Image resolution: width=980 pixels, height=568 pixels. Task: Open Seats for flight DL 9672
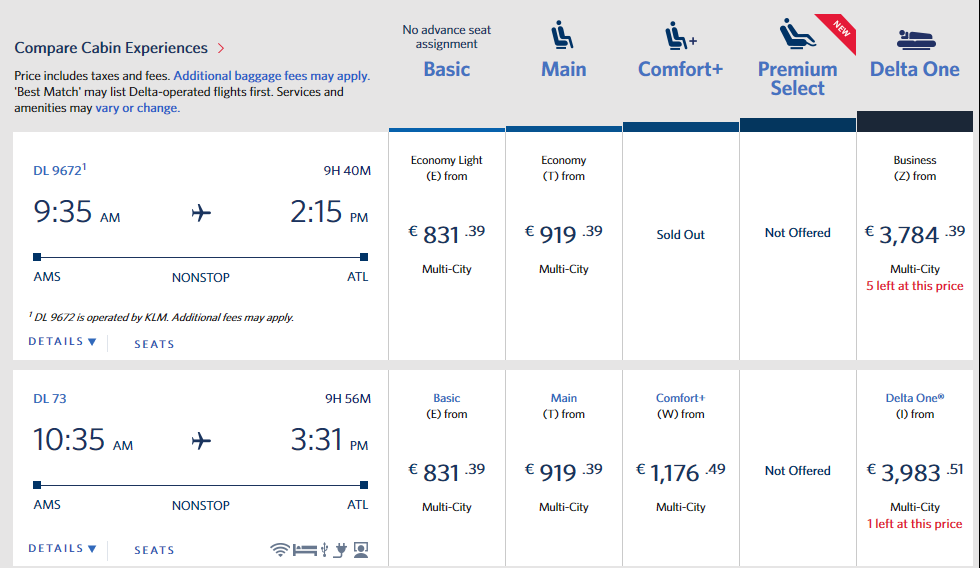coord(154,344)
